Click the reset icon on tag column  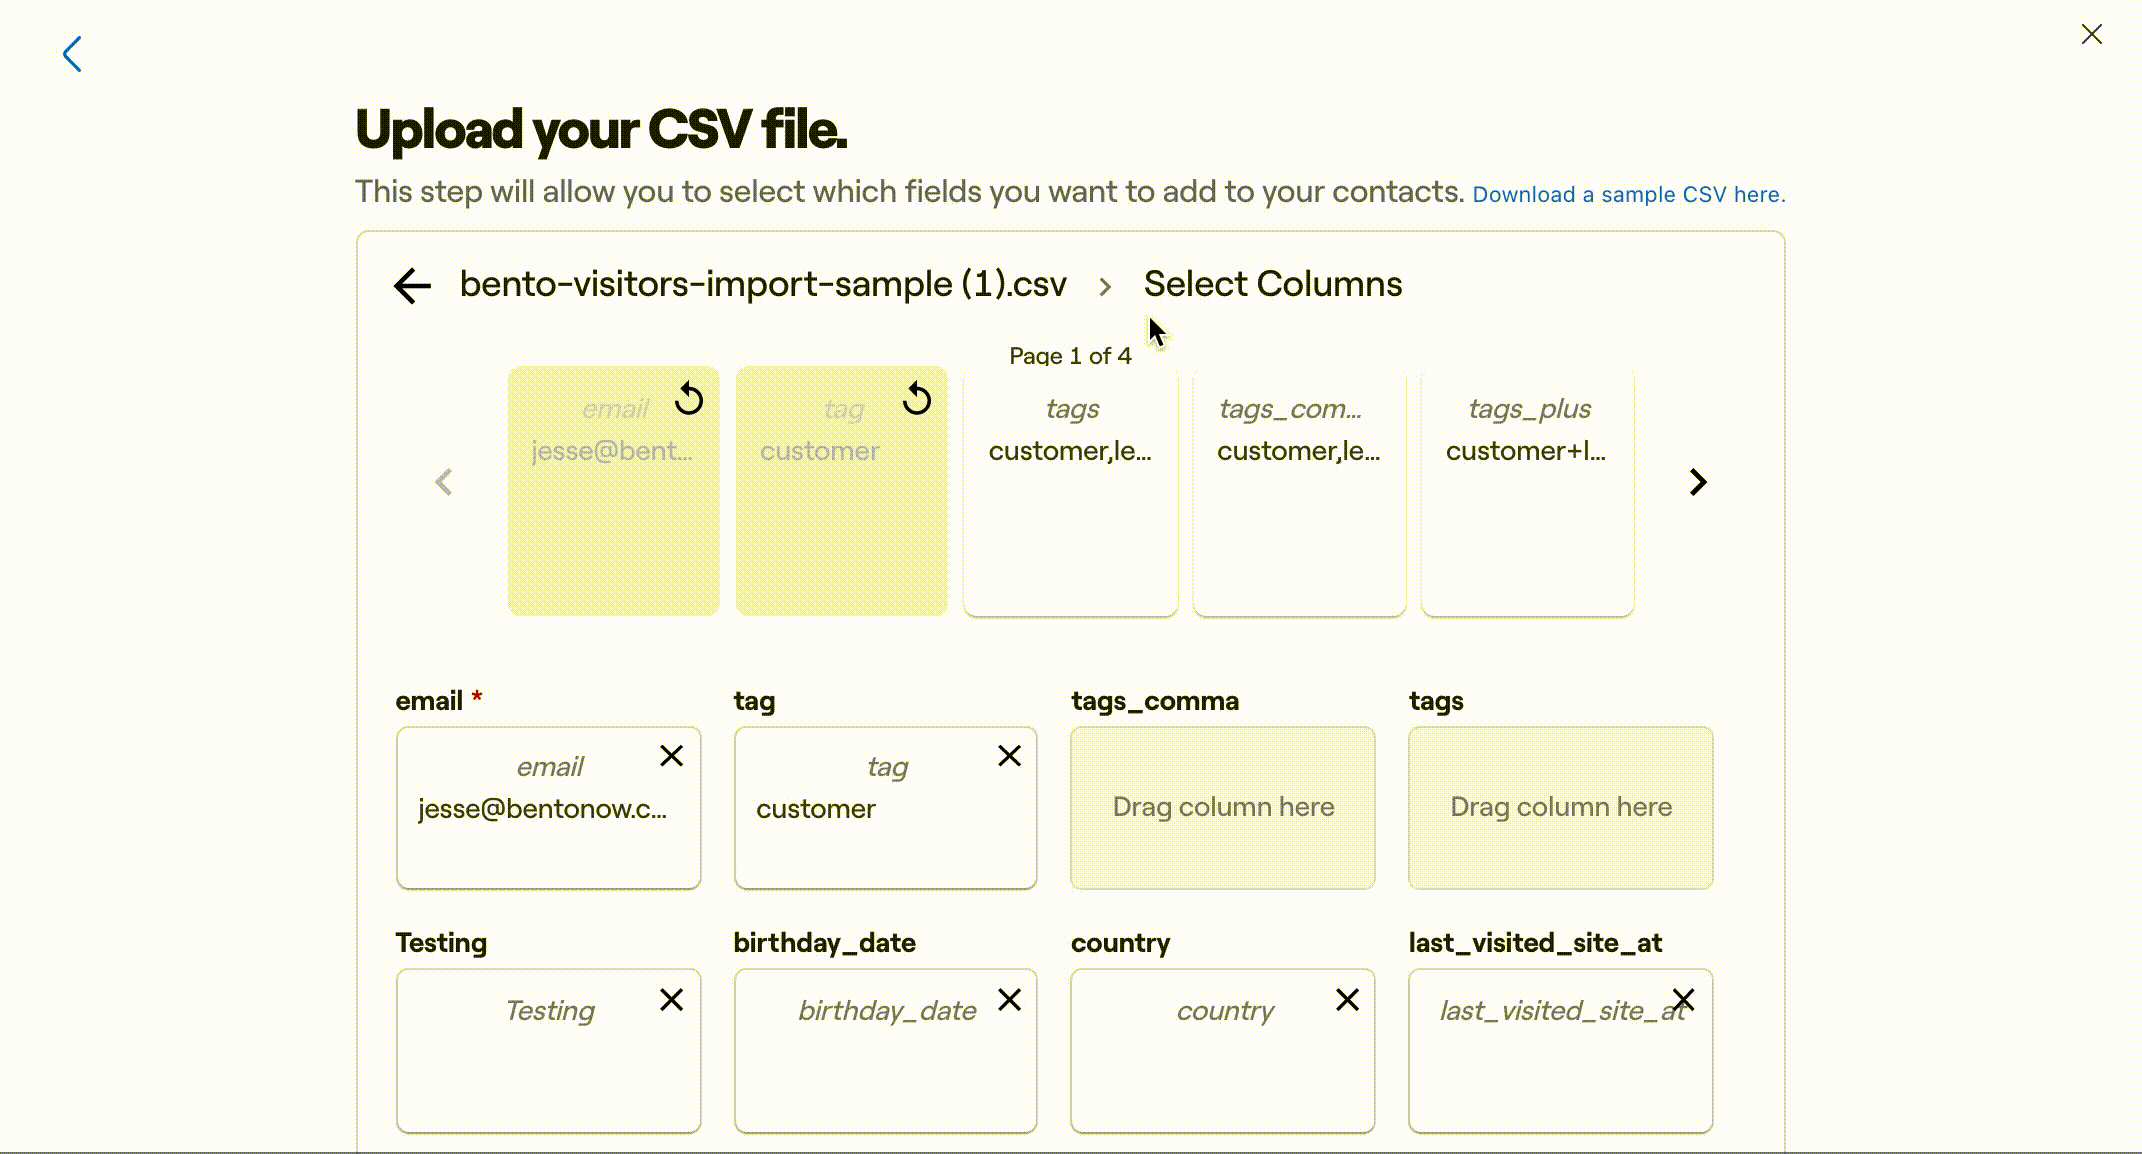pyautogui.click(x=916, y=399)
